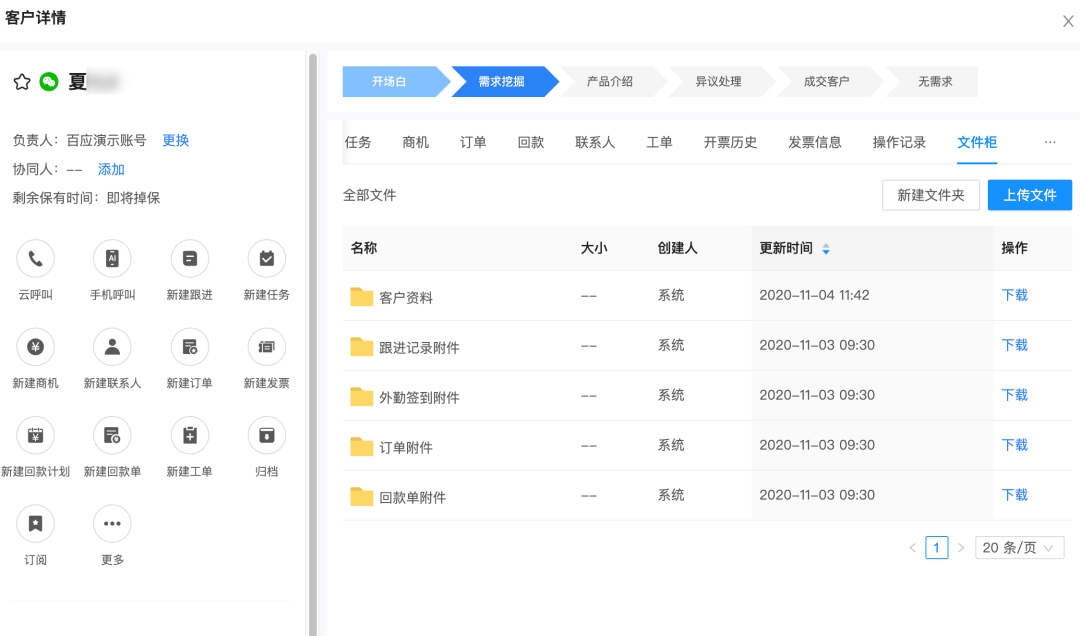The width and height of the screenshot is (1080, 636).
Task: Expand the tab overflow ellipsis menu
Action: (x=1050, y=142)
